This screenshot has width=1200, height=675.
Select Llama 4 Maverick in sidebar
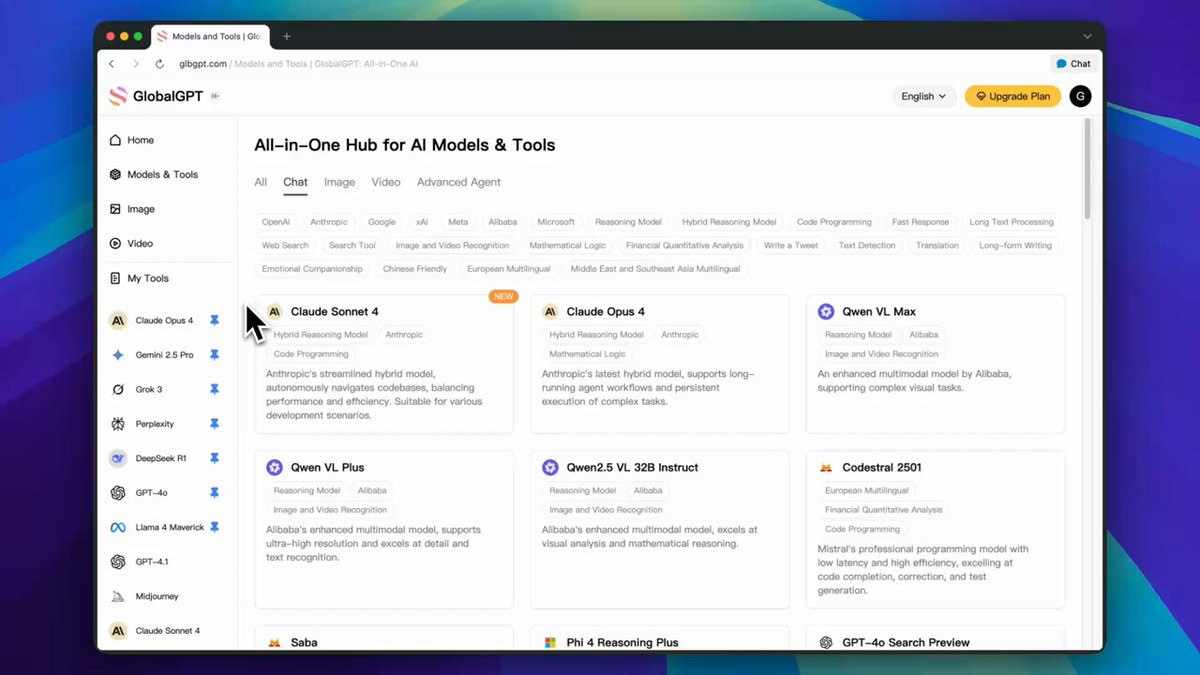coord(169,527)
